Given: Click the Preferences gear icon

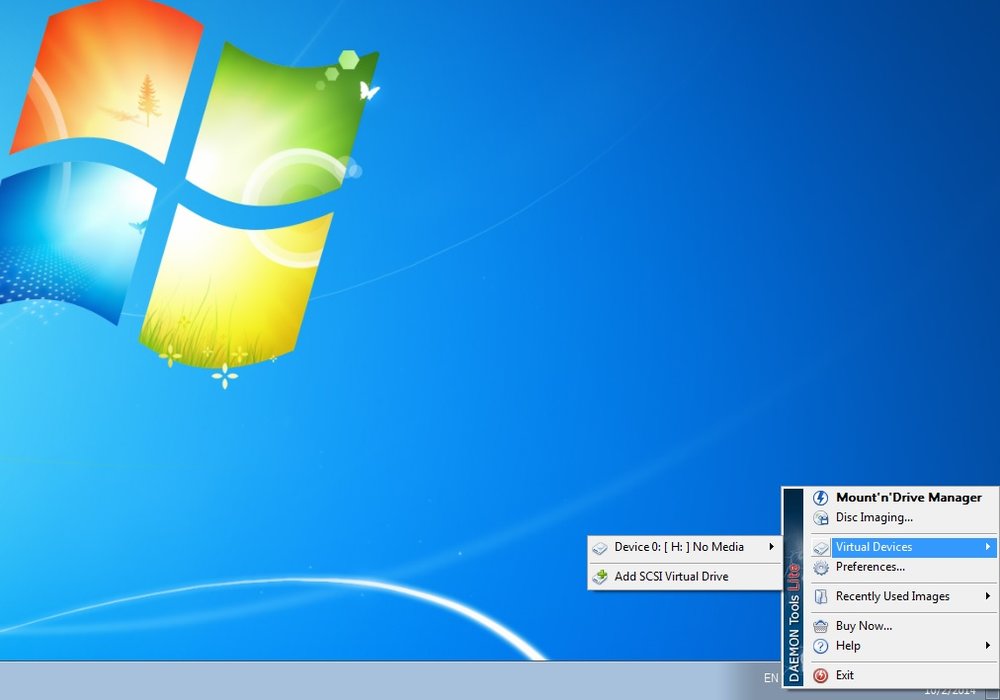Looking at the screenshot, I should [821, 567].
